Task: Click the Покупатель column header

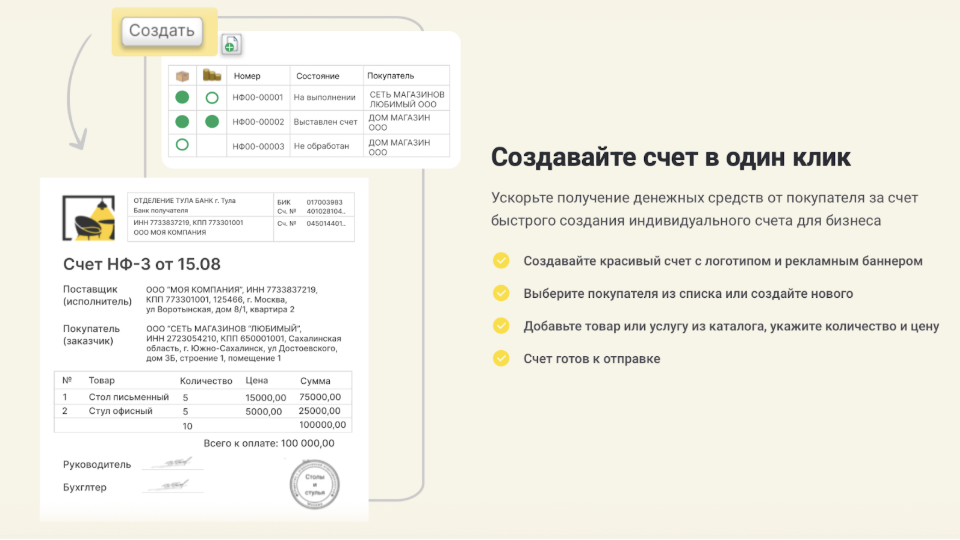Action: 391,76
